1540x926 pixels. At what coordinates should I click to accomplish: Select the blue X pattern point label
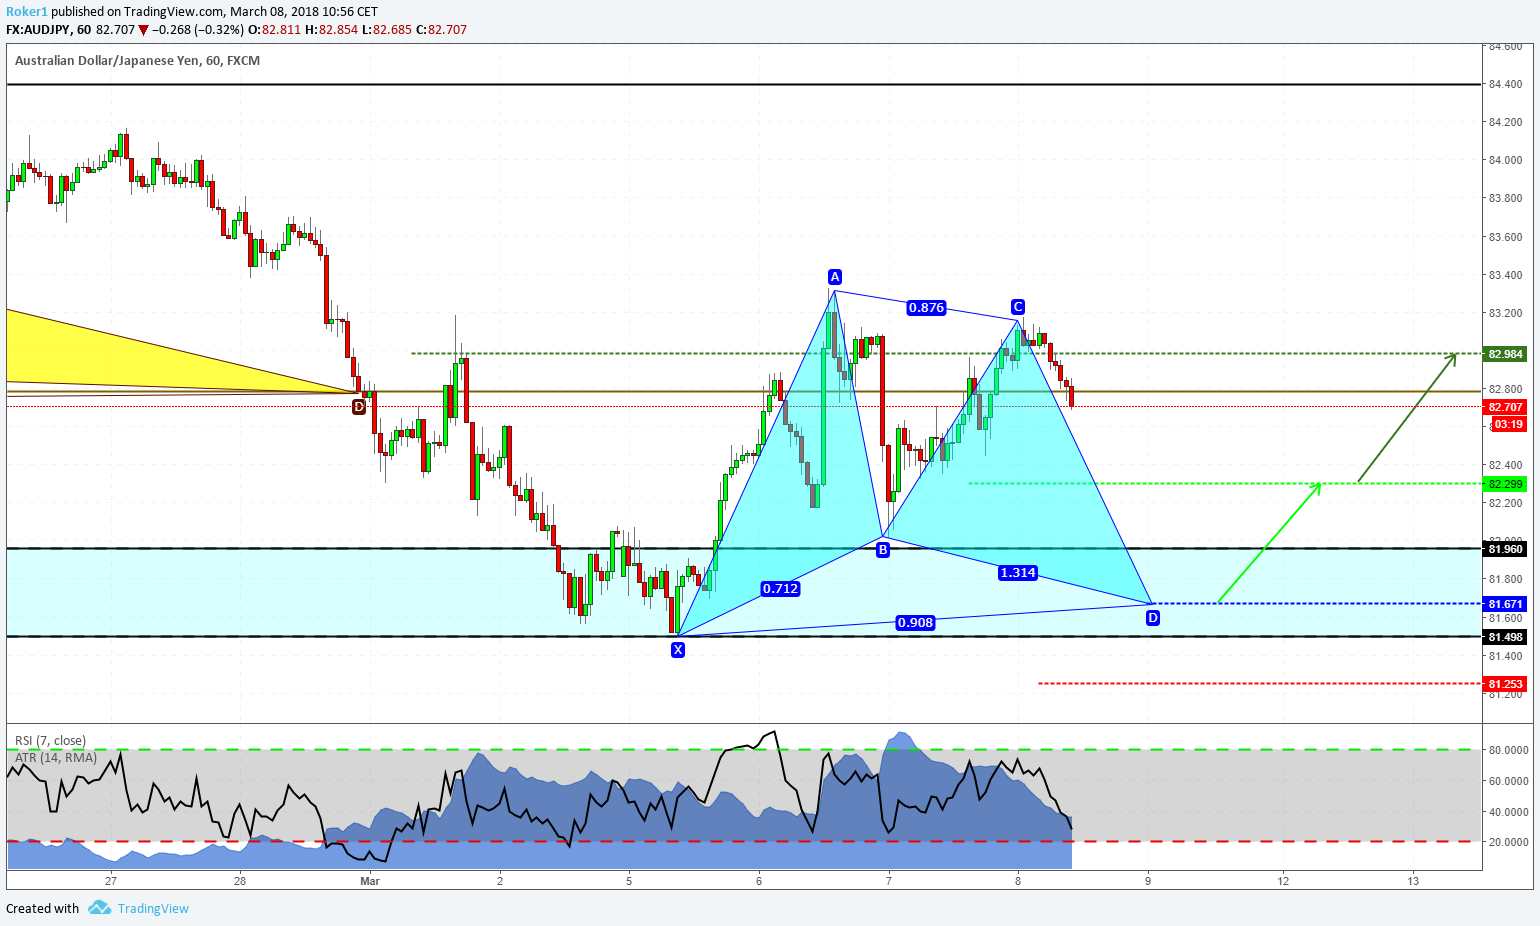coord(678,650)
